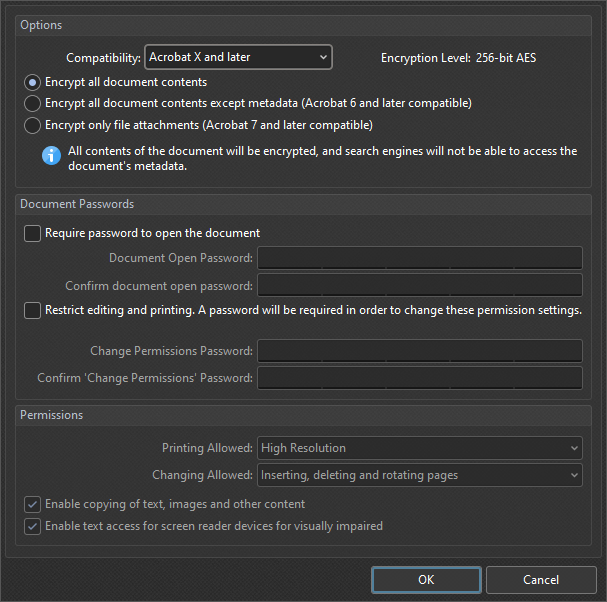607x602 pixels.
Task: Click Confirm 'Change Permissions' Password field
Action: [x=420, y=378]
